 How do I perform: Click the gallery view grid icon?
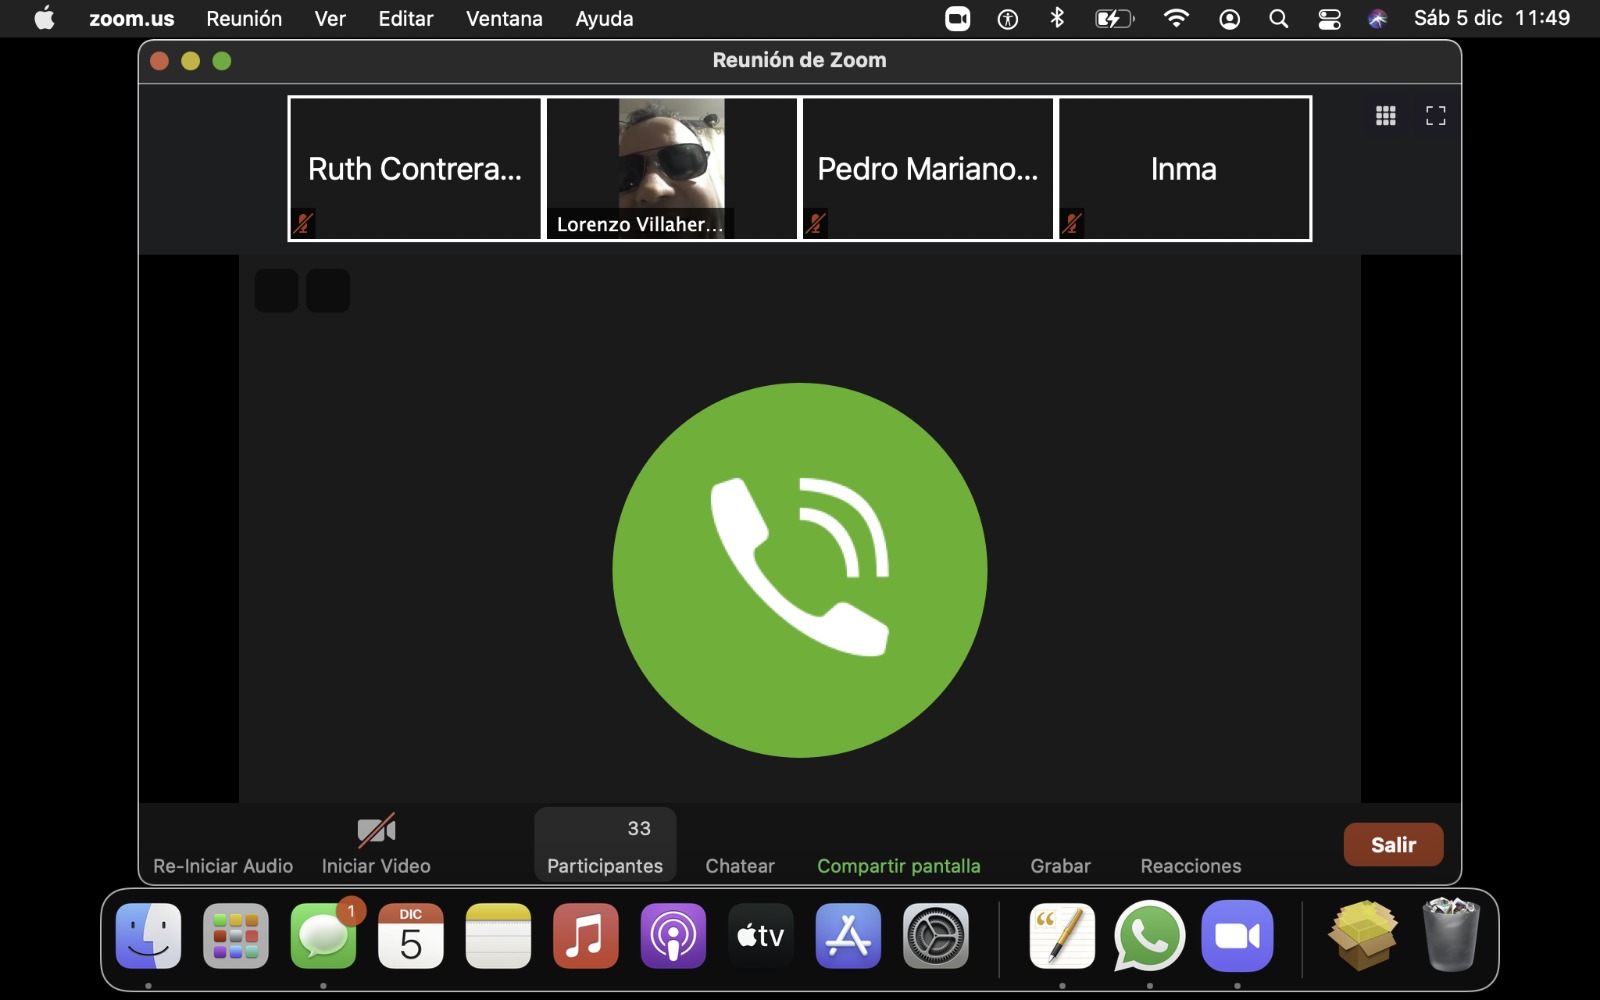tap(1385, 116)
